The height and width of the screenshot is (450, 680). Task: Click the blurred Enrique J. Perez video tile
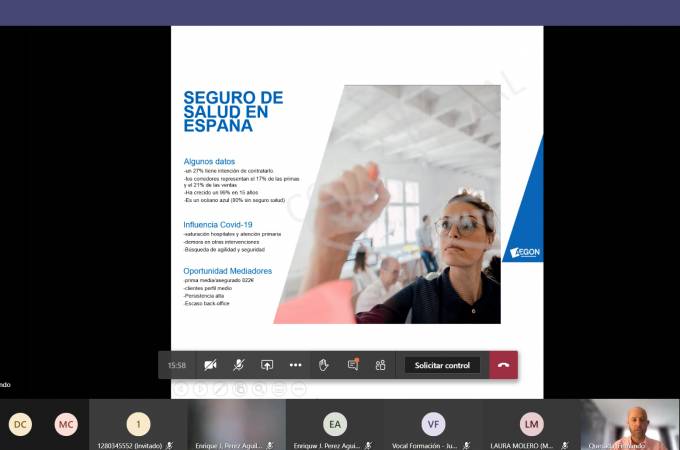click(236, 422)
